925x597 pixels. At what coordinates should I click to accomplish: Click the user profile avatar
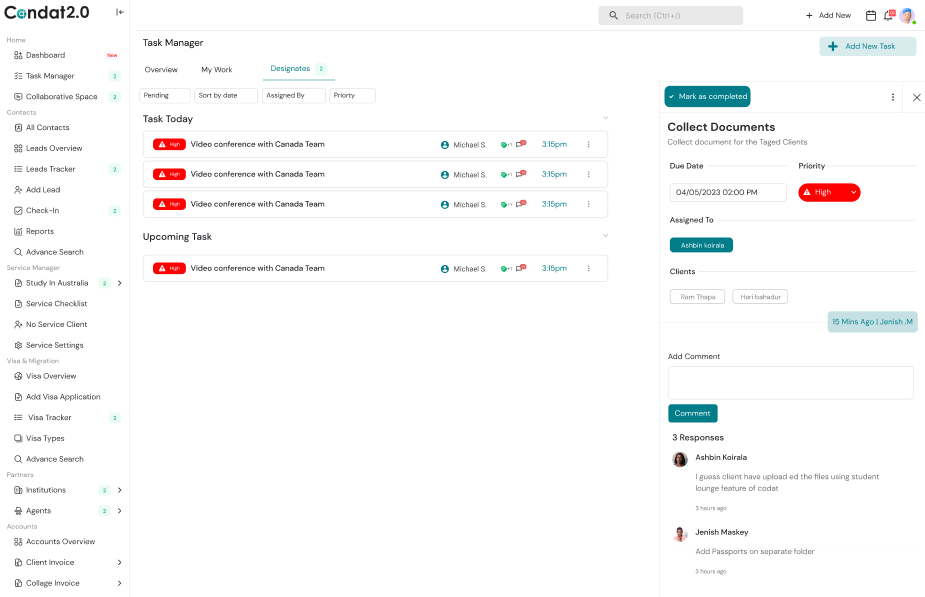(907, 15)
